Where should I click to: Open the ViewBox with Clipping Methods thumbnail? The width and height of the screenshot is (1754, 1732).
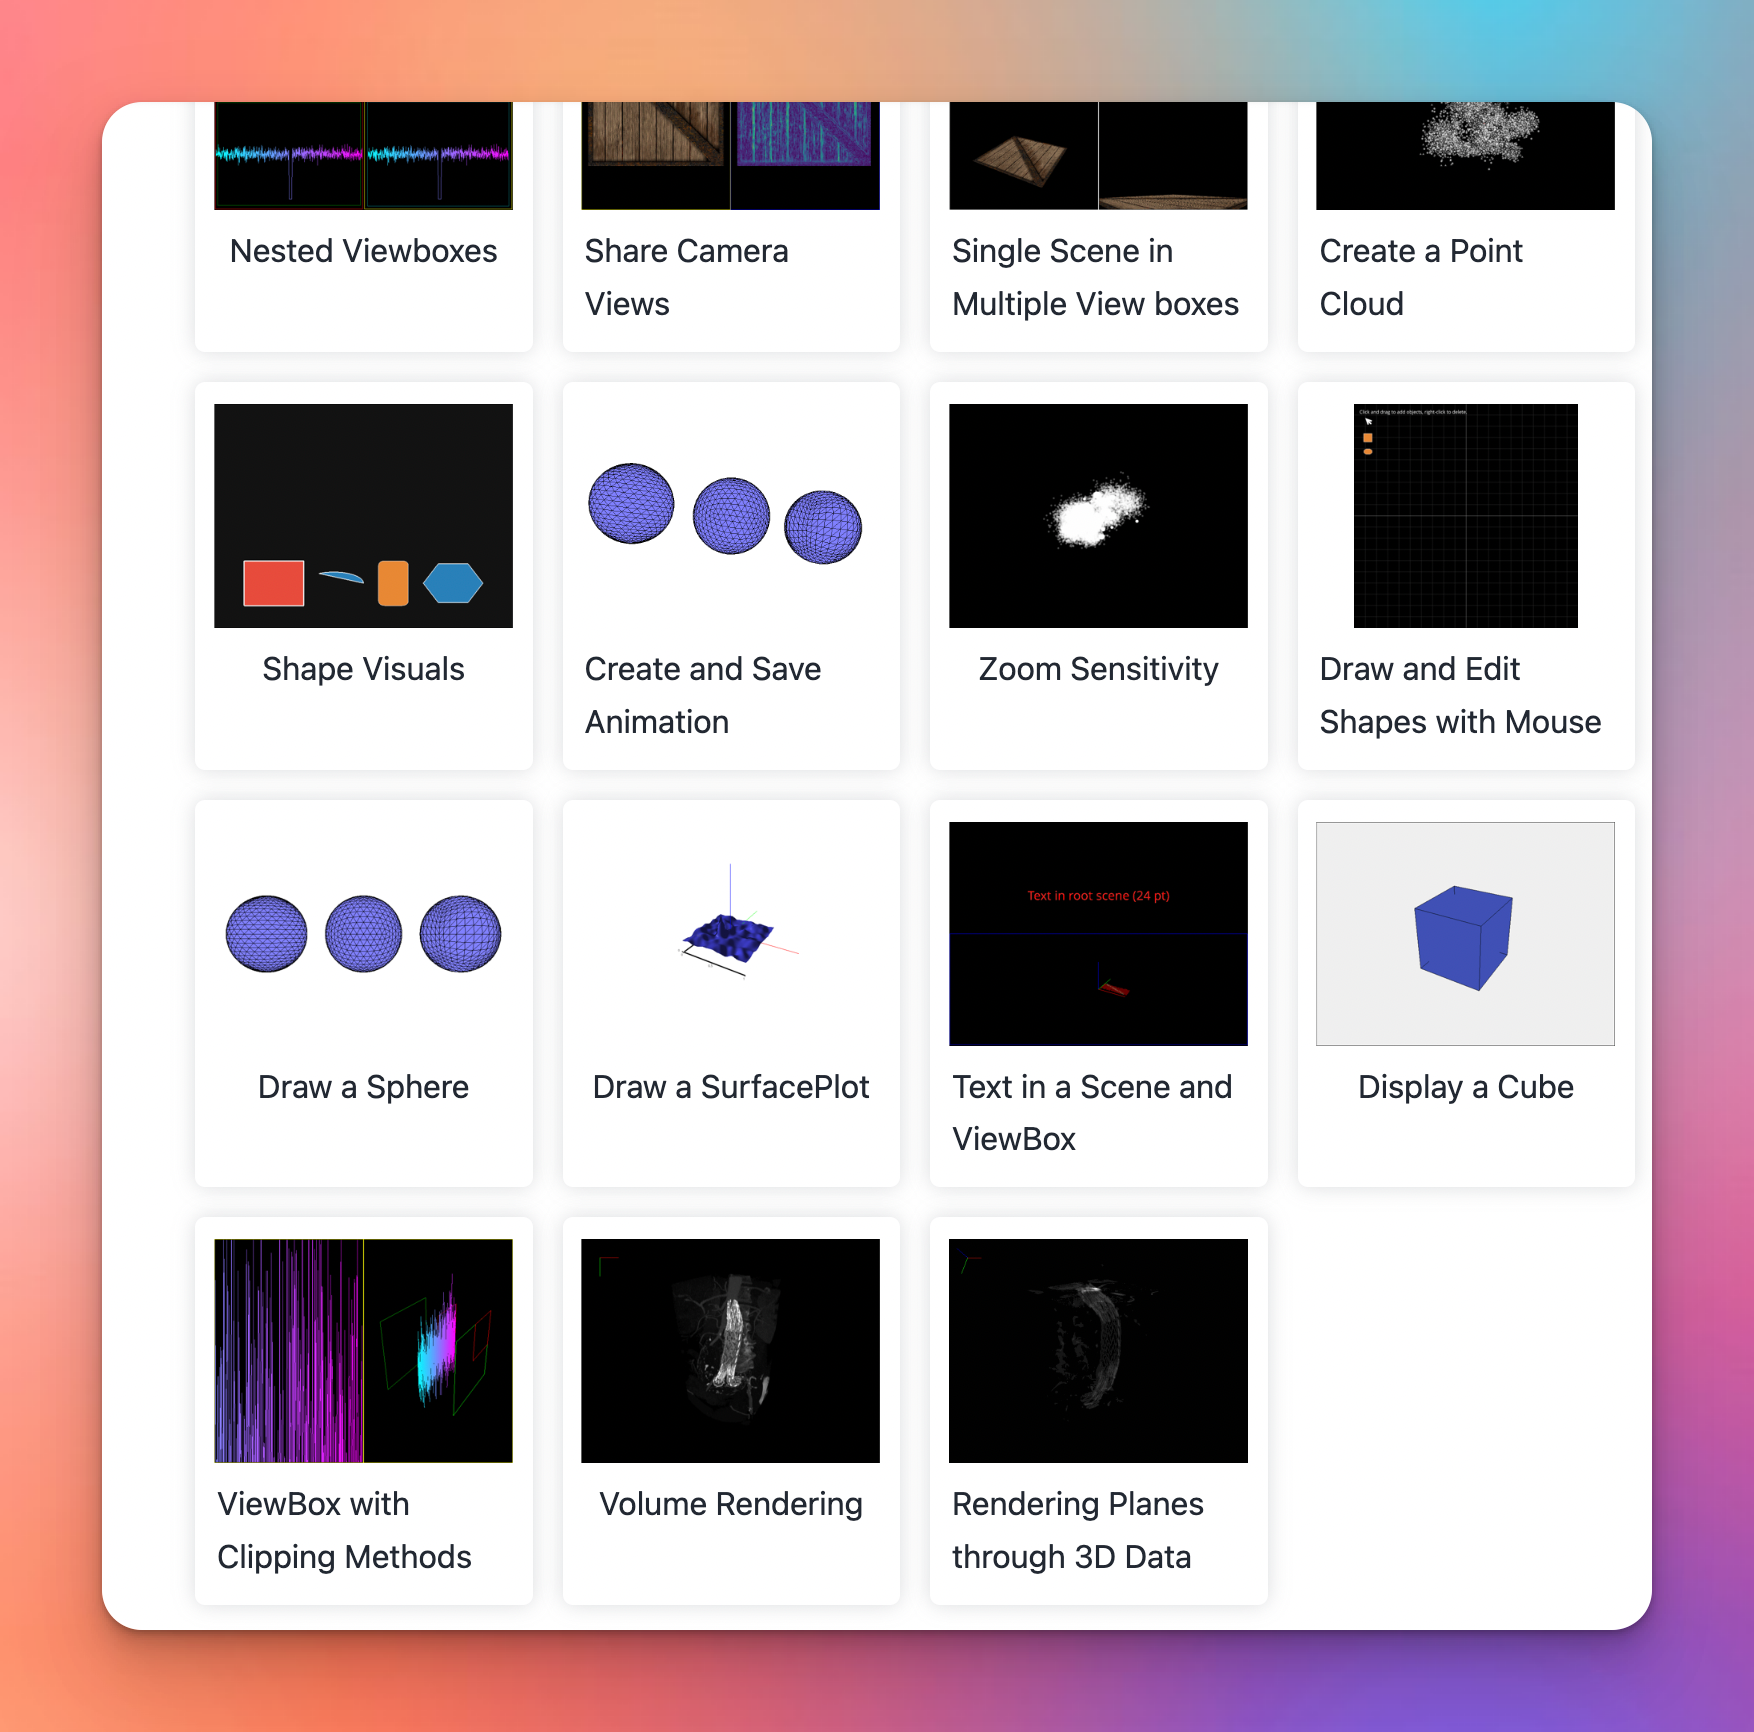pos(363,1351)
